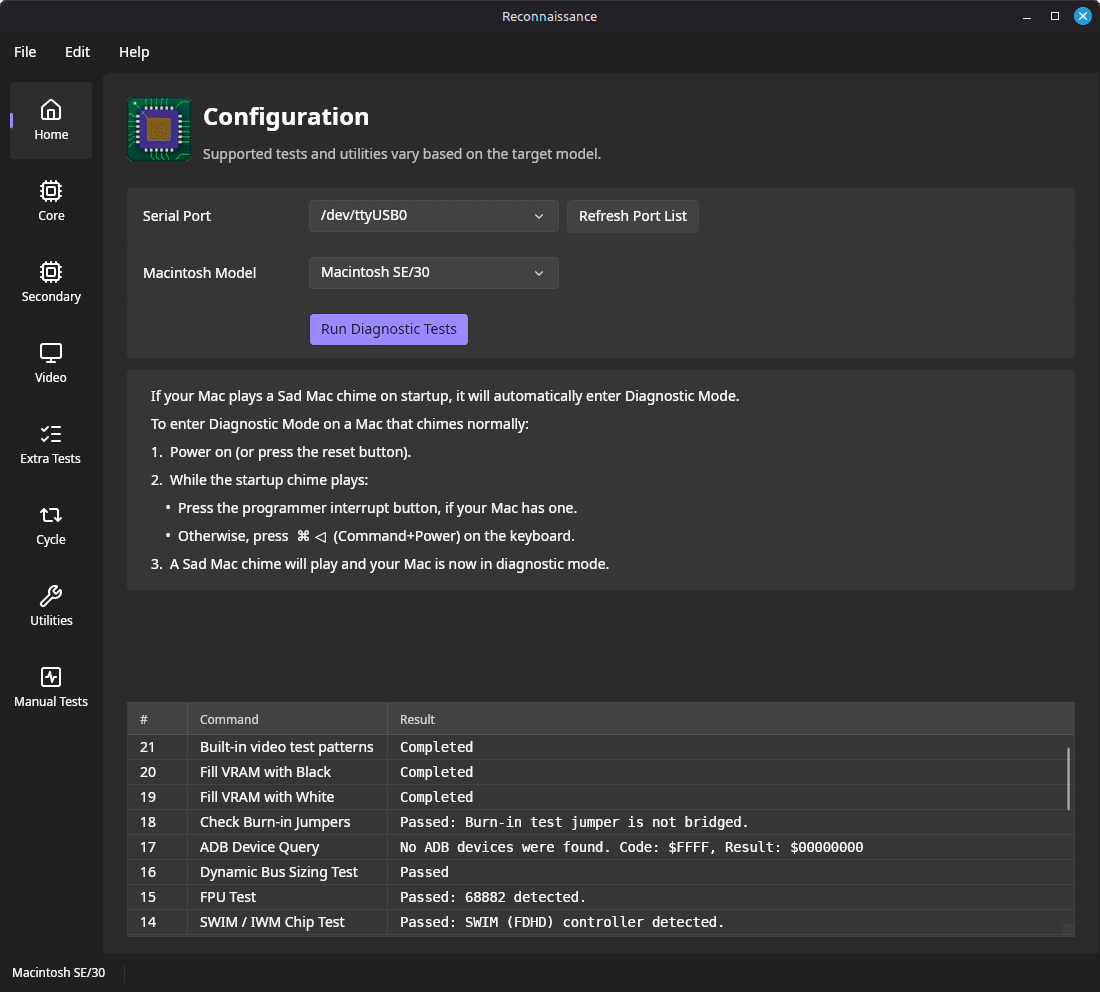Open the Secondary tests sidebar icon

click(x=51, y=282)
